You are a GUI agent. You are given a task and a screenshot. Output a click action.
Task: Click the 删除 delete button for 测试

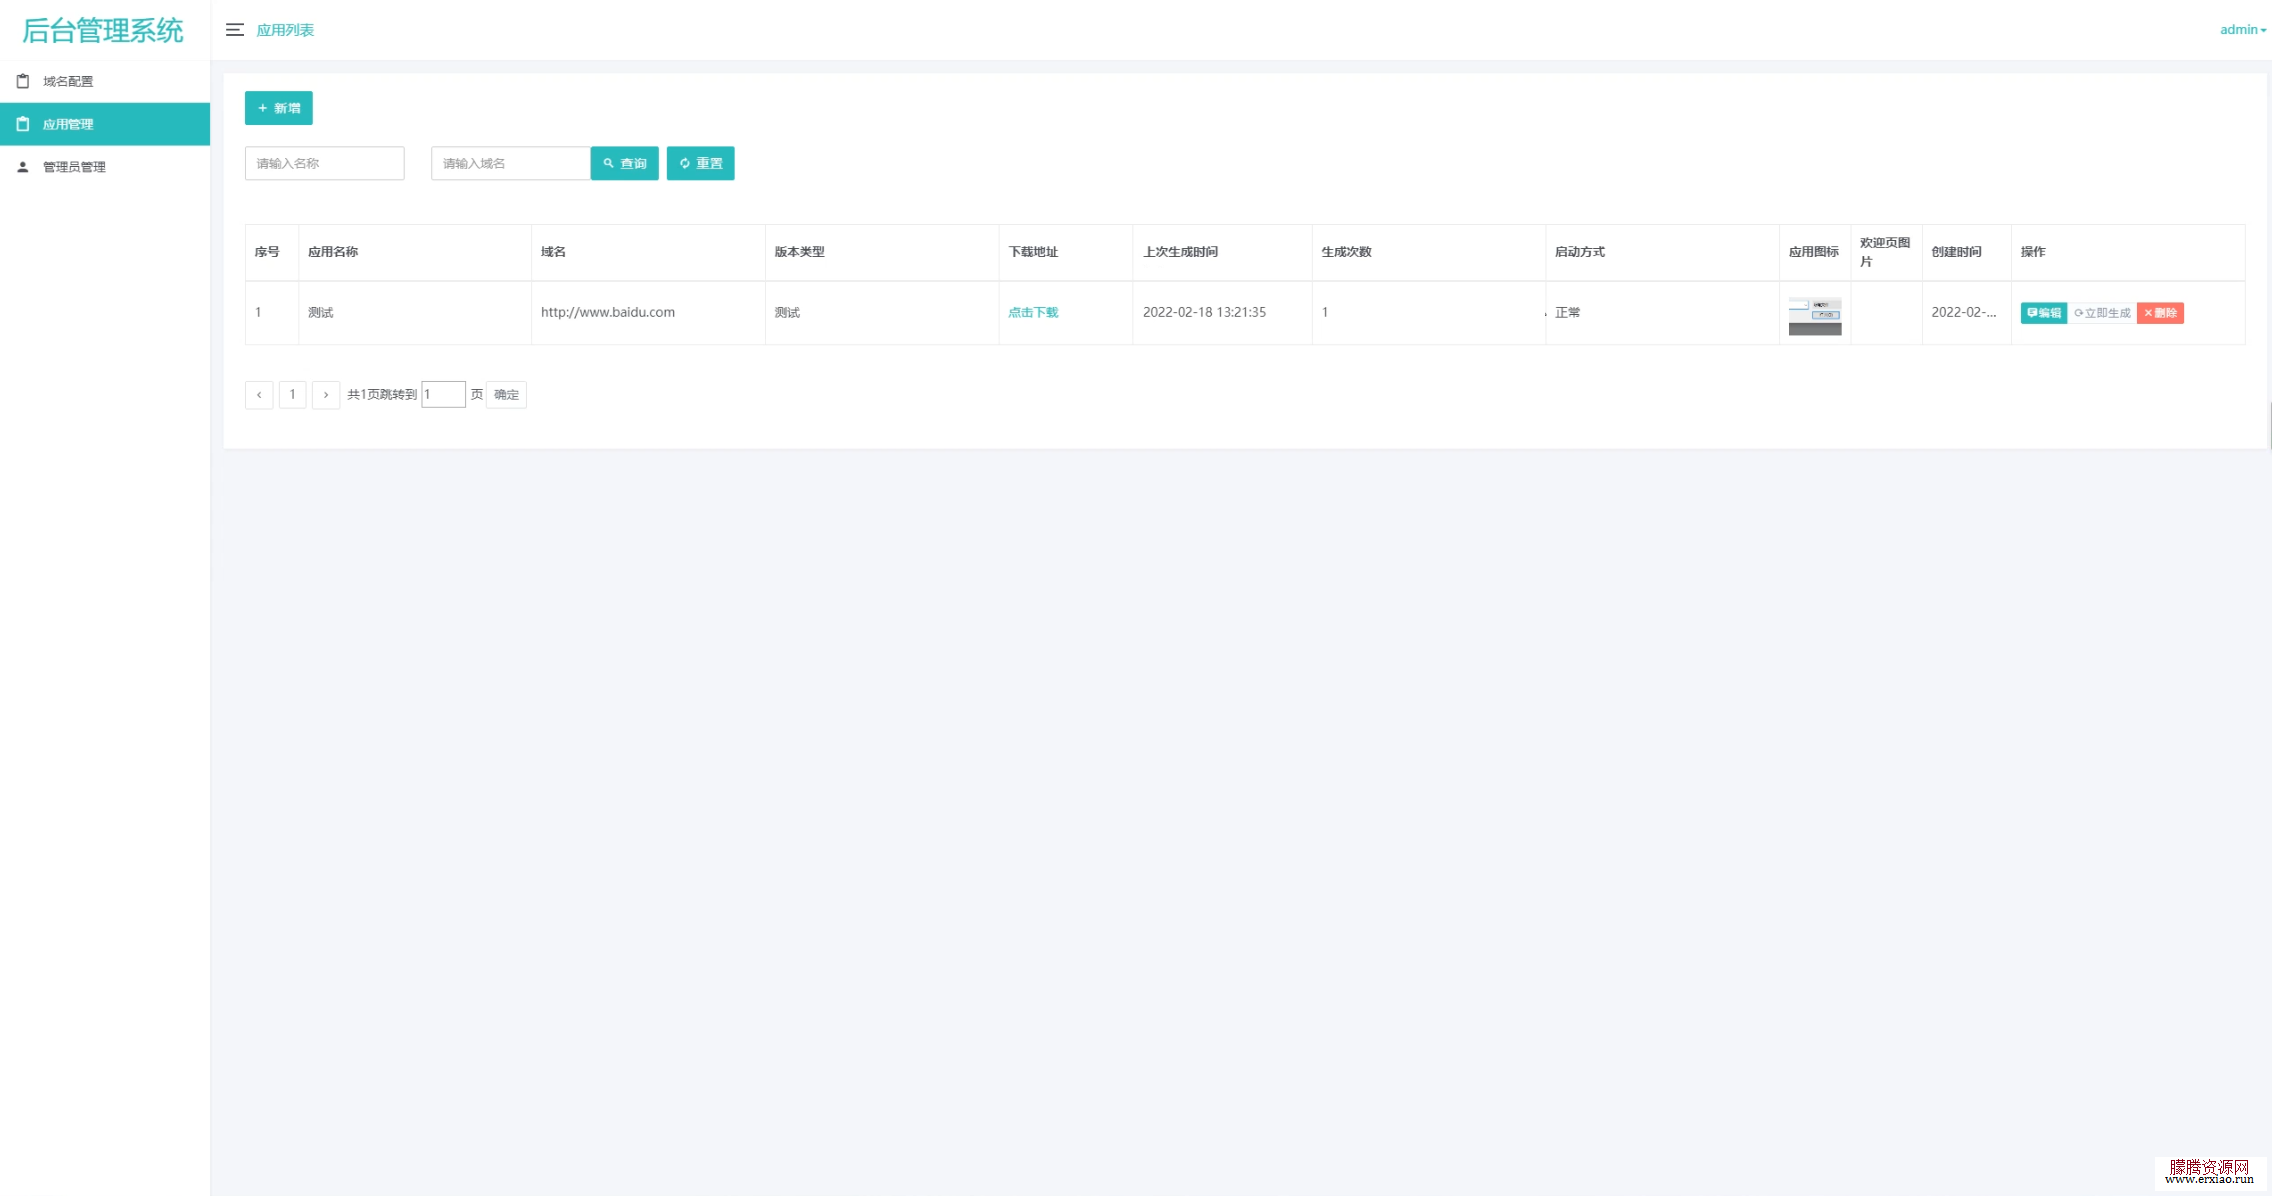coord(2160,313)
